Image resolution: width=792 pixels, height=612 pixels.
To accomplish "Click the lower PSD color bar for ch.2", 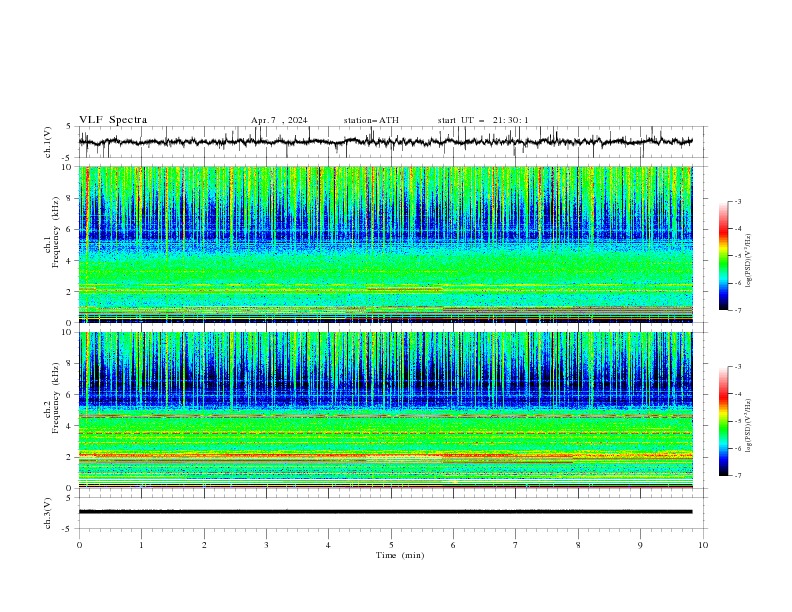I will [x=723, y=421].
